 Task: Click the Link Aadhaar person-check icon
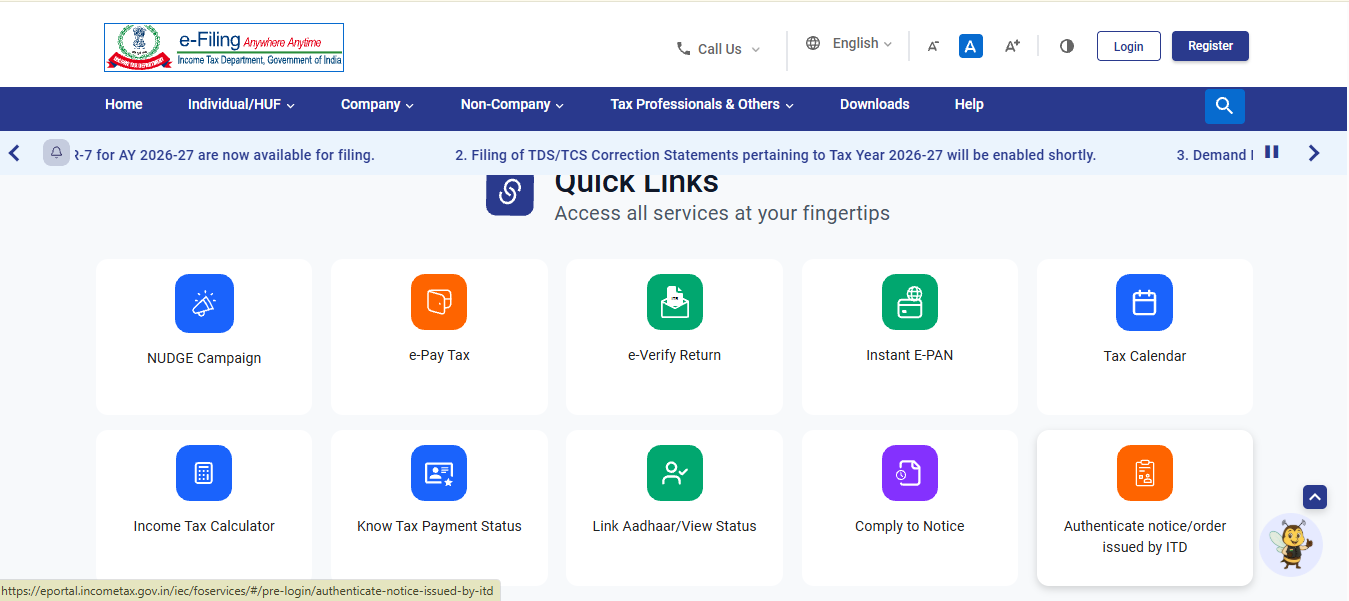[x=675, y=473]
